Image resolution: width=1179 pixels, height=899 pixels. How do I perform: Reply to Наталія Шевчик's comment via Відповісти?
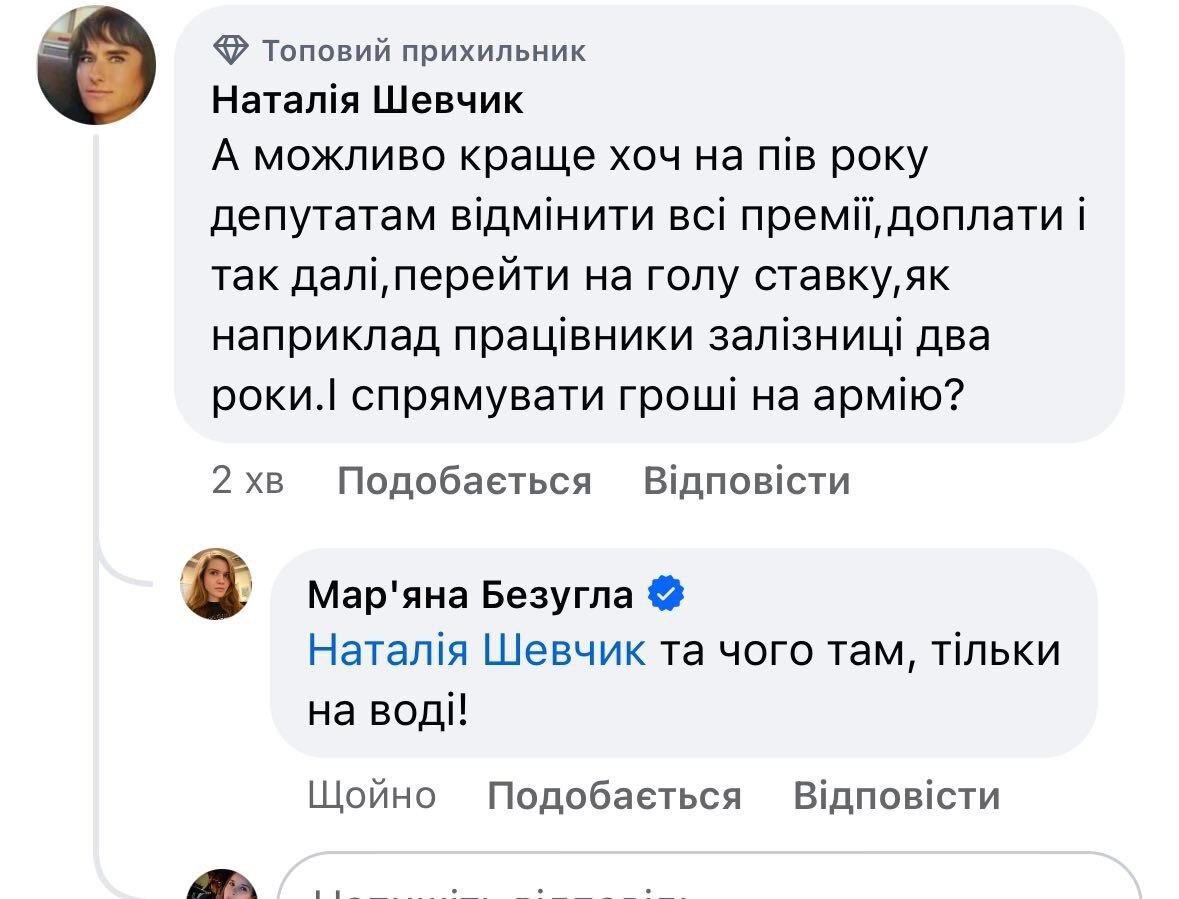coord(746,481)
